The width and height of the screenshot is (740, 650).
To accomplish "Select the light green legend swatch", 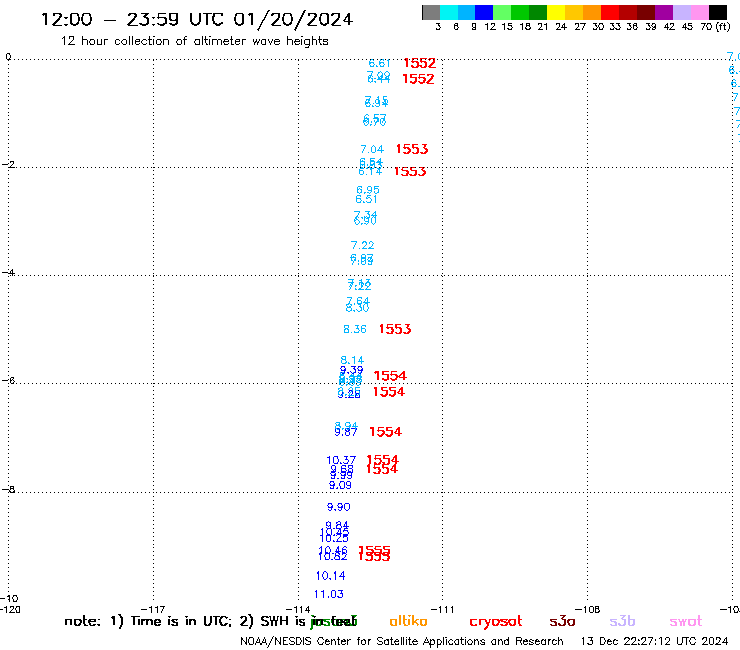I will pyautogui.click(x=502, y=12).
